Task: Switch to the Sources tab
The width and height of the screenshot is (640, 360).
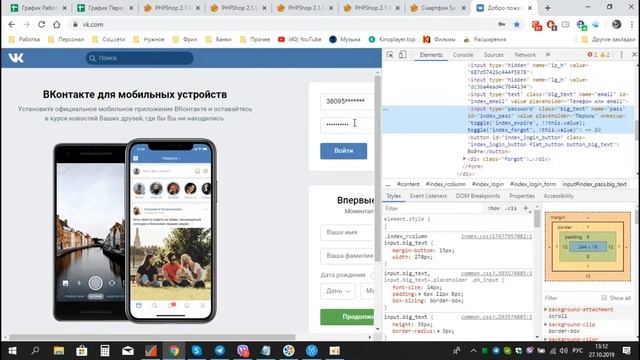Action: coord(493,55)
